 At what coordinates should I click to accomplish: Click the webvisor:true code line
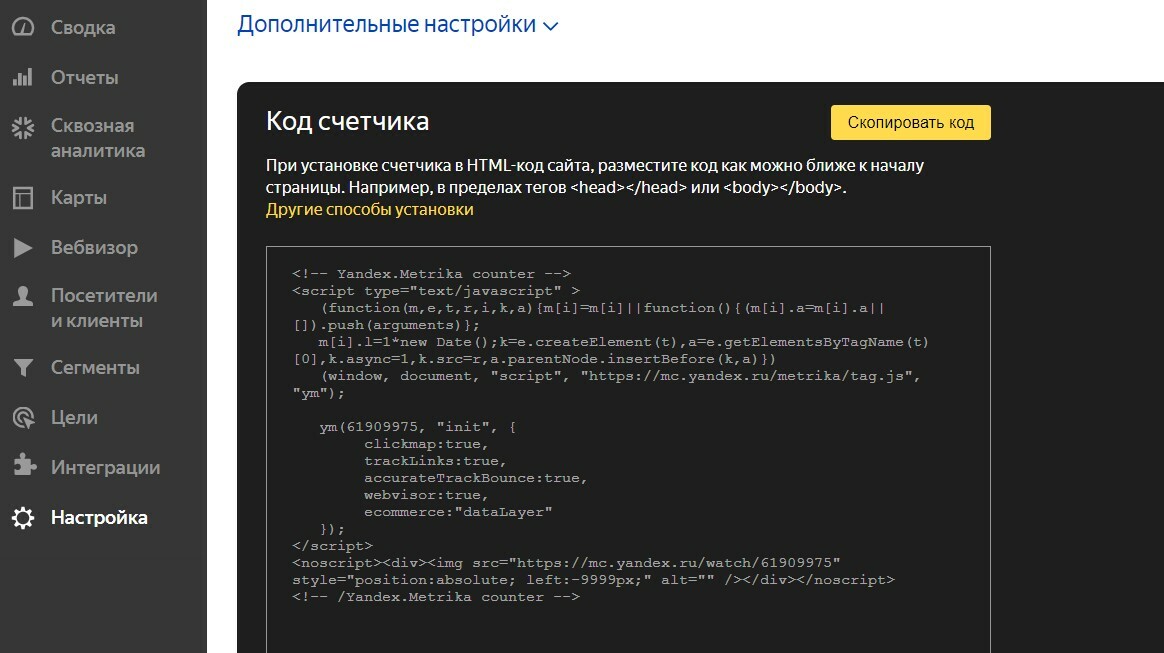(x=426, y=495)
